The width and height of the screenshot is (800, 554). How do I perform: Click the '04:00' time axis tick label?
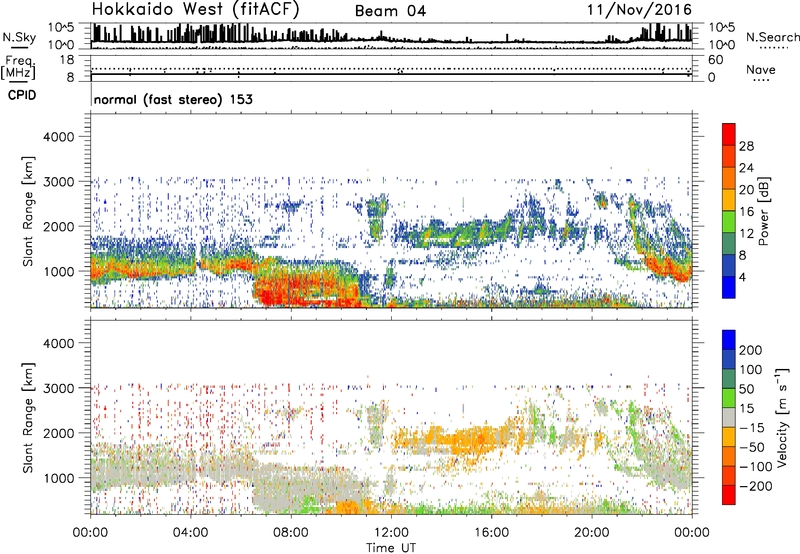(190, 533)
